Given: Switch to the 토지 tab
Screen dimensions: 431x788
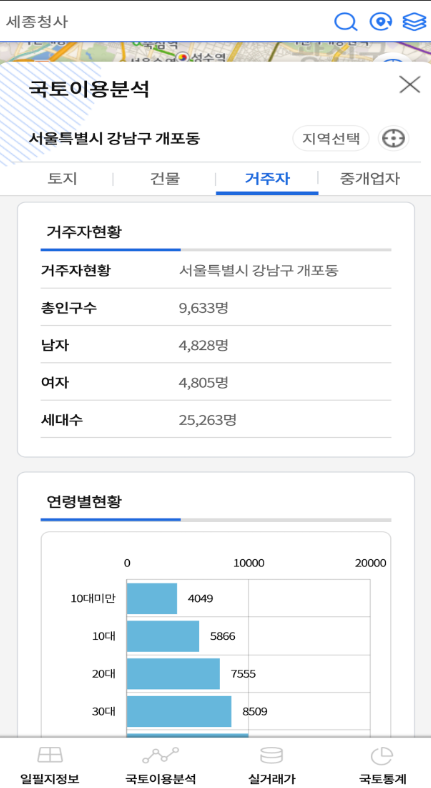Looking at the screenshot, I should 62,178.
